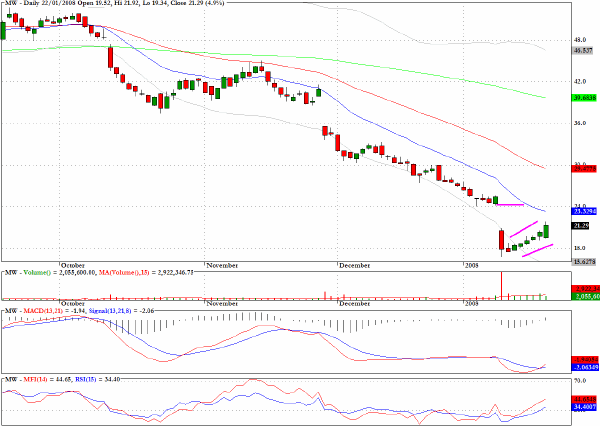
Task: Click the horizontal pink line near 24.0
Action: tap(510, 205)
